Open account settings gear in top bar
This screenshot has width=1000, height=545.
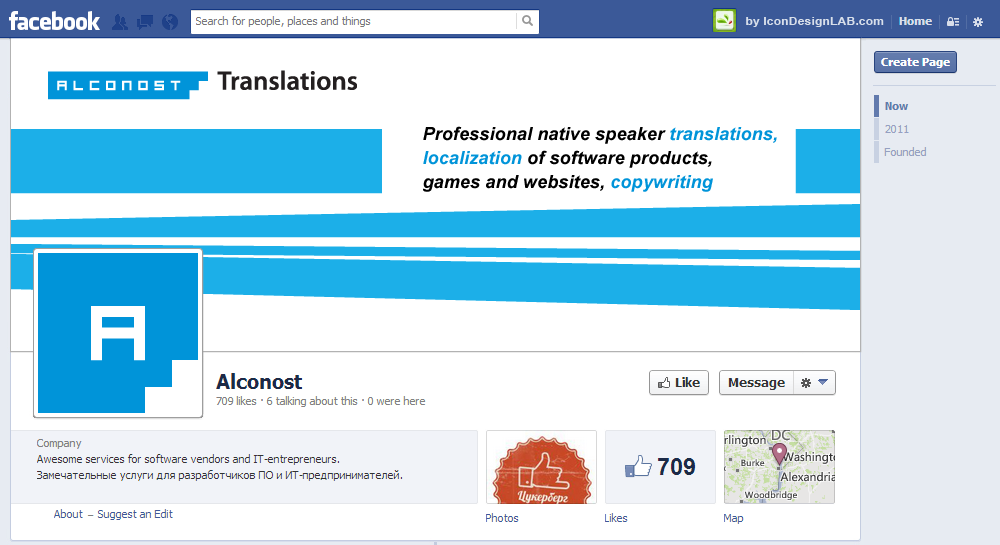click(x=978, y=21)
